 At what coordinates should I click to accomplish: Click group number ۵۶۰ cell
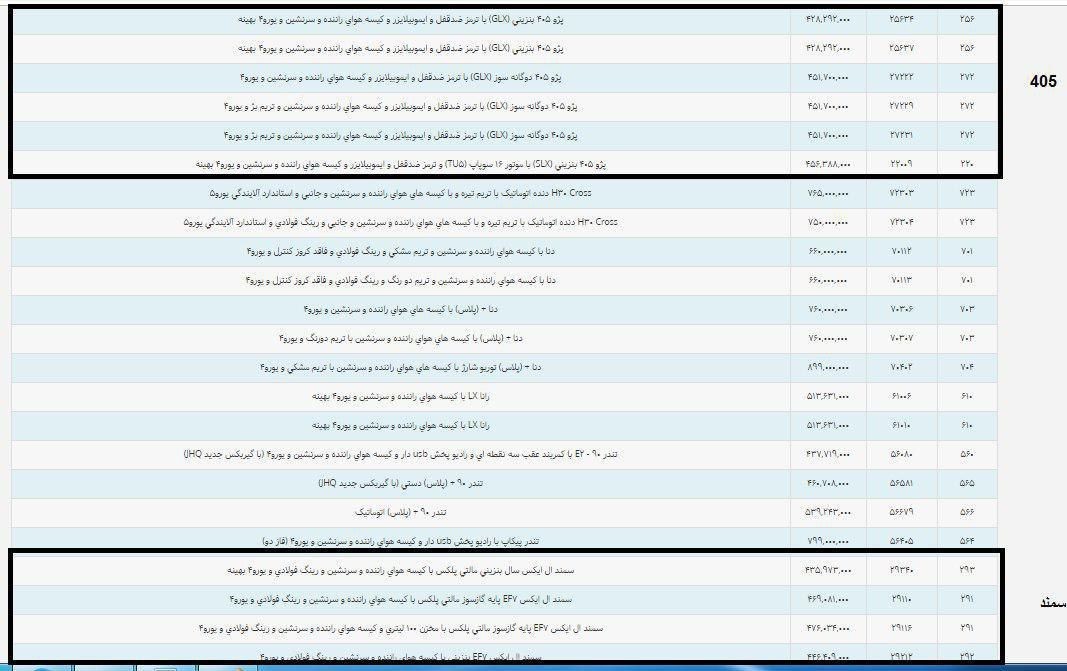[x=967, y=454]
